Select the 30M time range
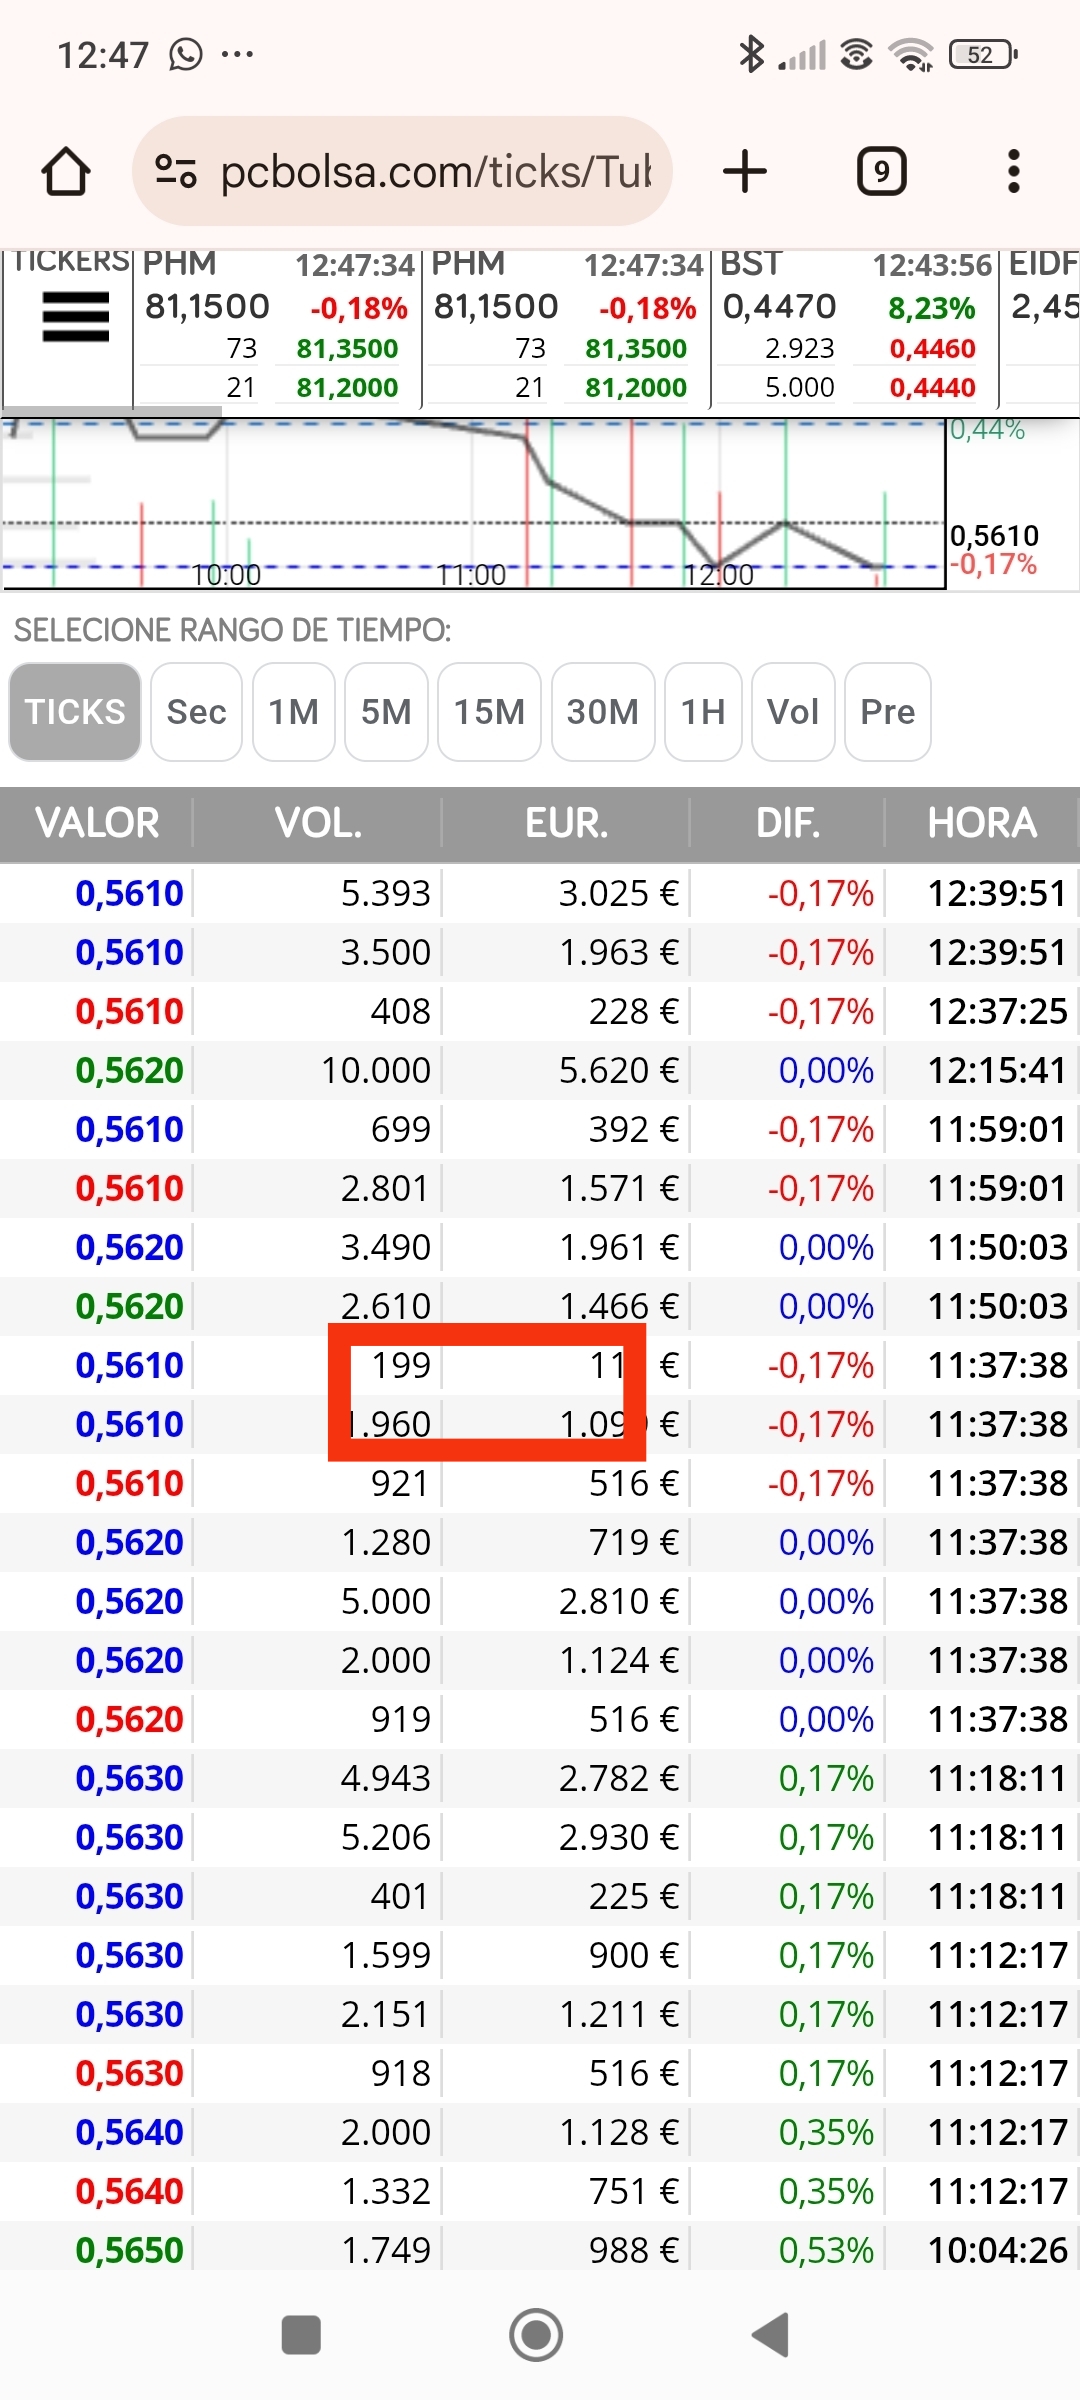This screenshot has width=1080, height=2400. (603, 712)
